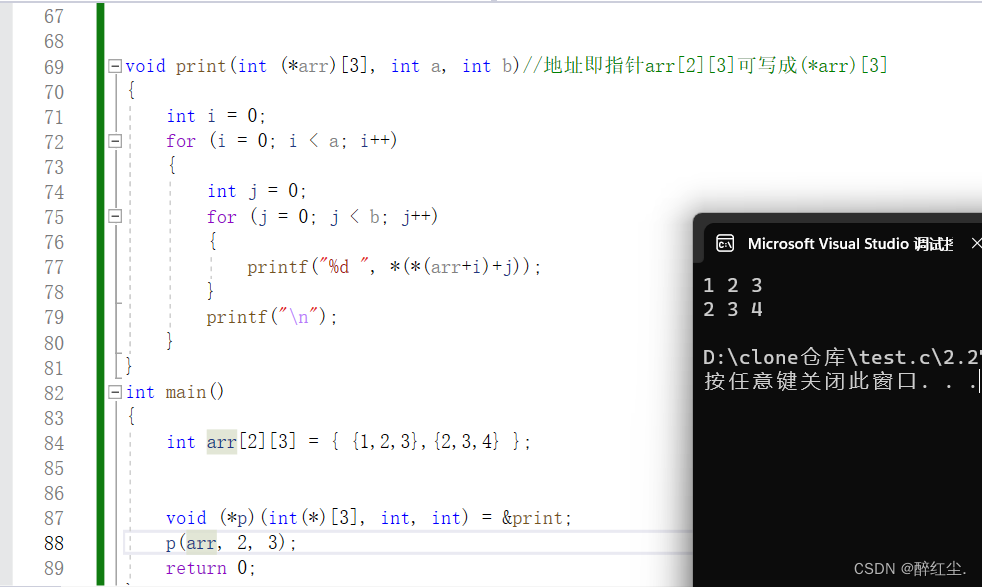Click the green Chinese comment on line 69
The width and height of the screenshot is (982, 587).
[x=705, y=65]
